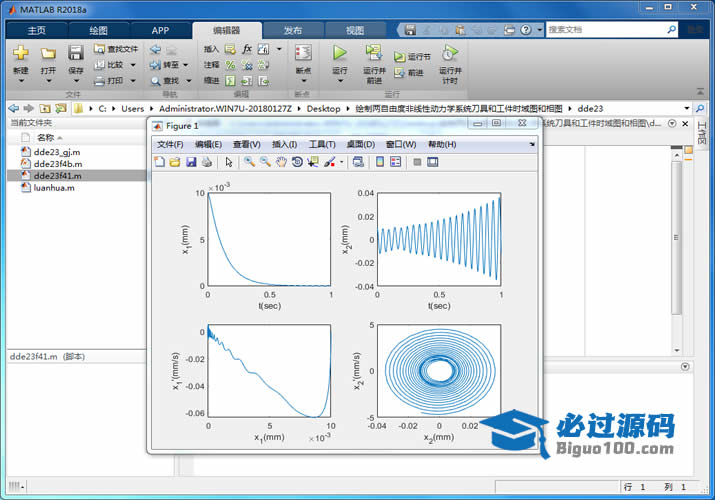Open the Brush tool dropdown arrow in Figure toolbar
The width and height of the screenshot is (715, 500).
(342, 161)
